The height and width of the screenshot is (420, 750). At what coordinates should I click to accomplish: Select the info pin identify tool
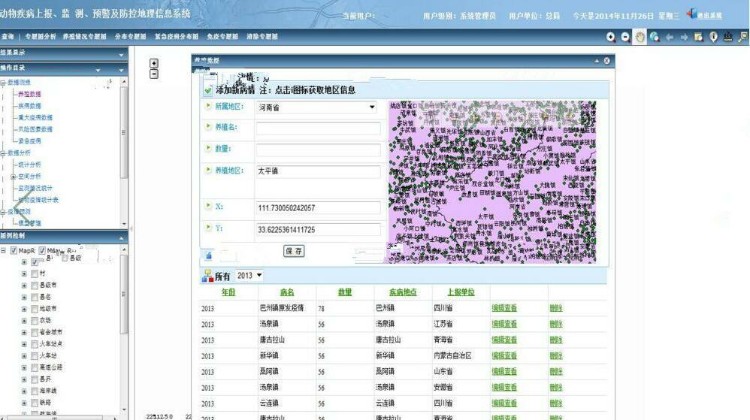click(713, 37)
